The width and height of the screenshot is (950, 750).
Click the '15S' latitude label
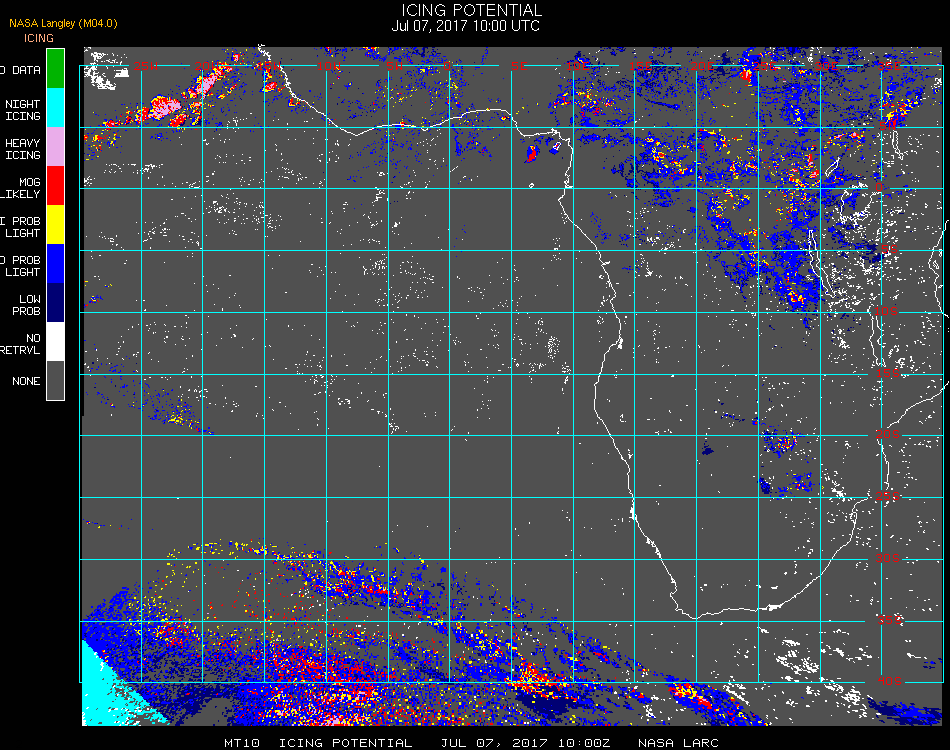(x=888, y=373)
